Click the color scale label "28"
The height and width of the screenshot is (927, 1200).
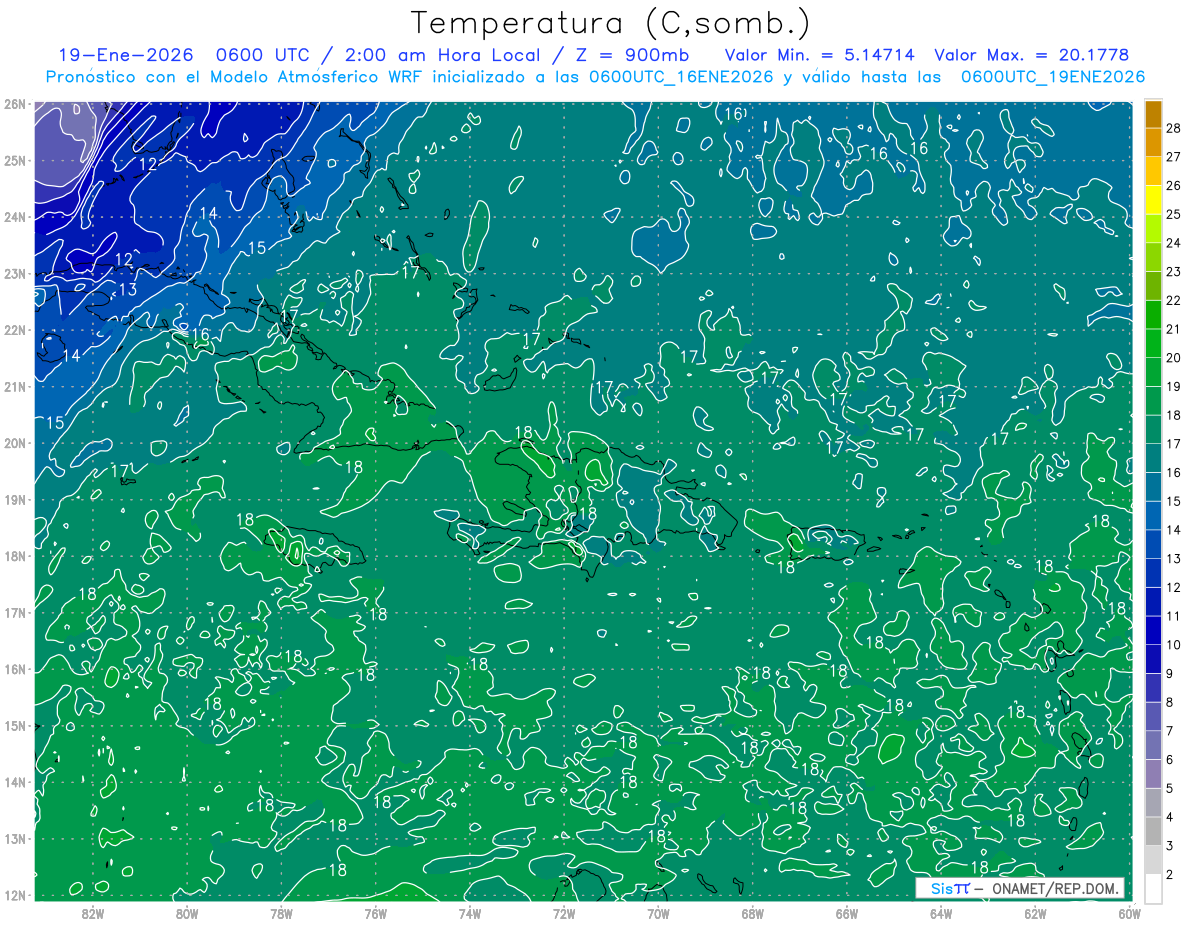tap(1174, 129)
